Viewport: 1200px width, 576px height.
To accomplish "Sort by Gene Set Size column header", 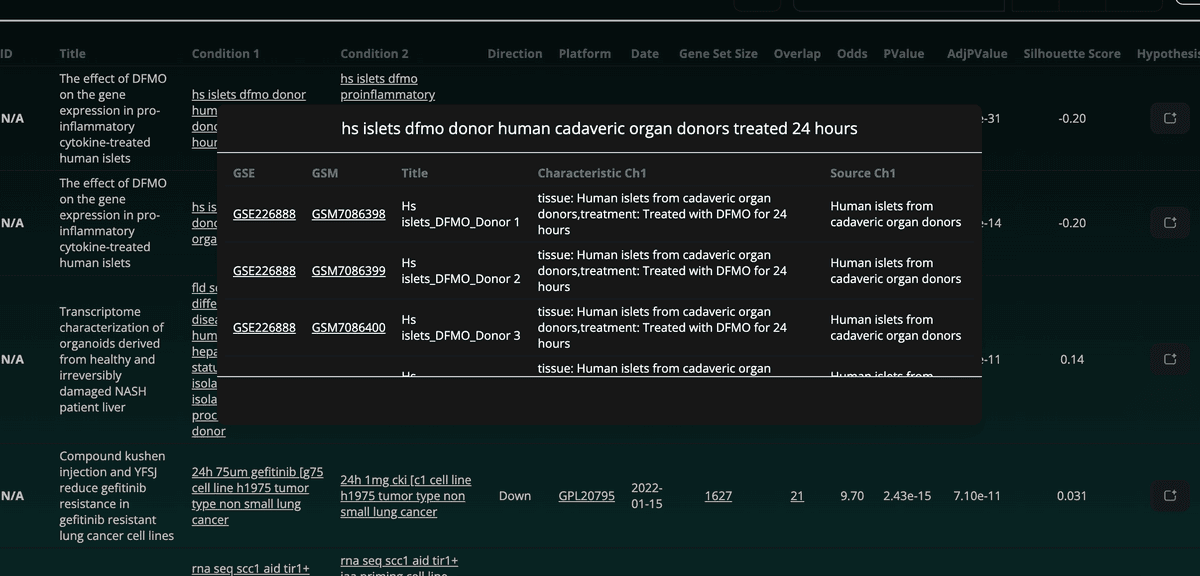I will click(718, 54).
